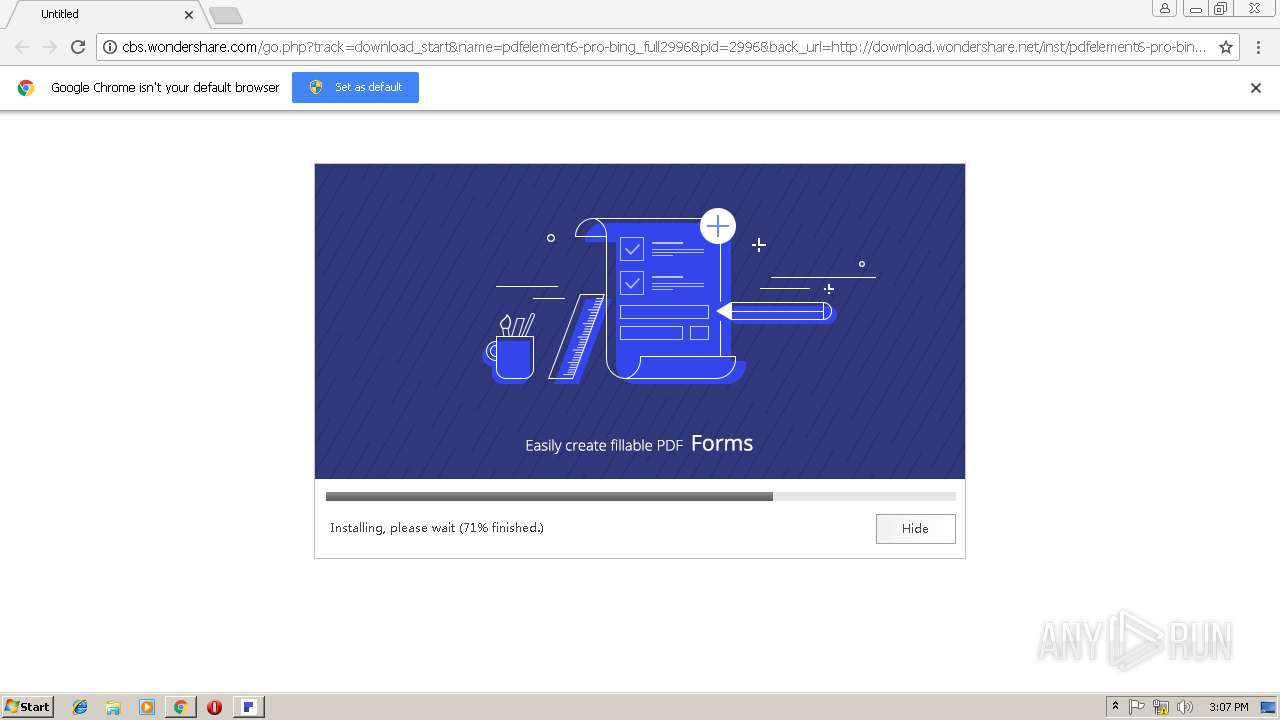The height and width of the screenshot is (720, 1280).
Task: View site information icon in address bar
Action: click(x=110, y=47)
